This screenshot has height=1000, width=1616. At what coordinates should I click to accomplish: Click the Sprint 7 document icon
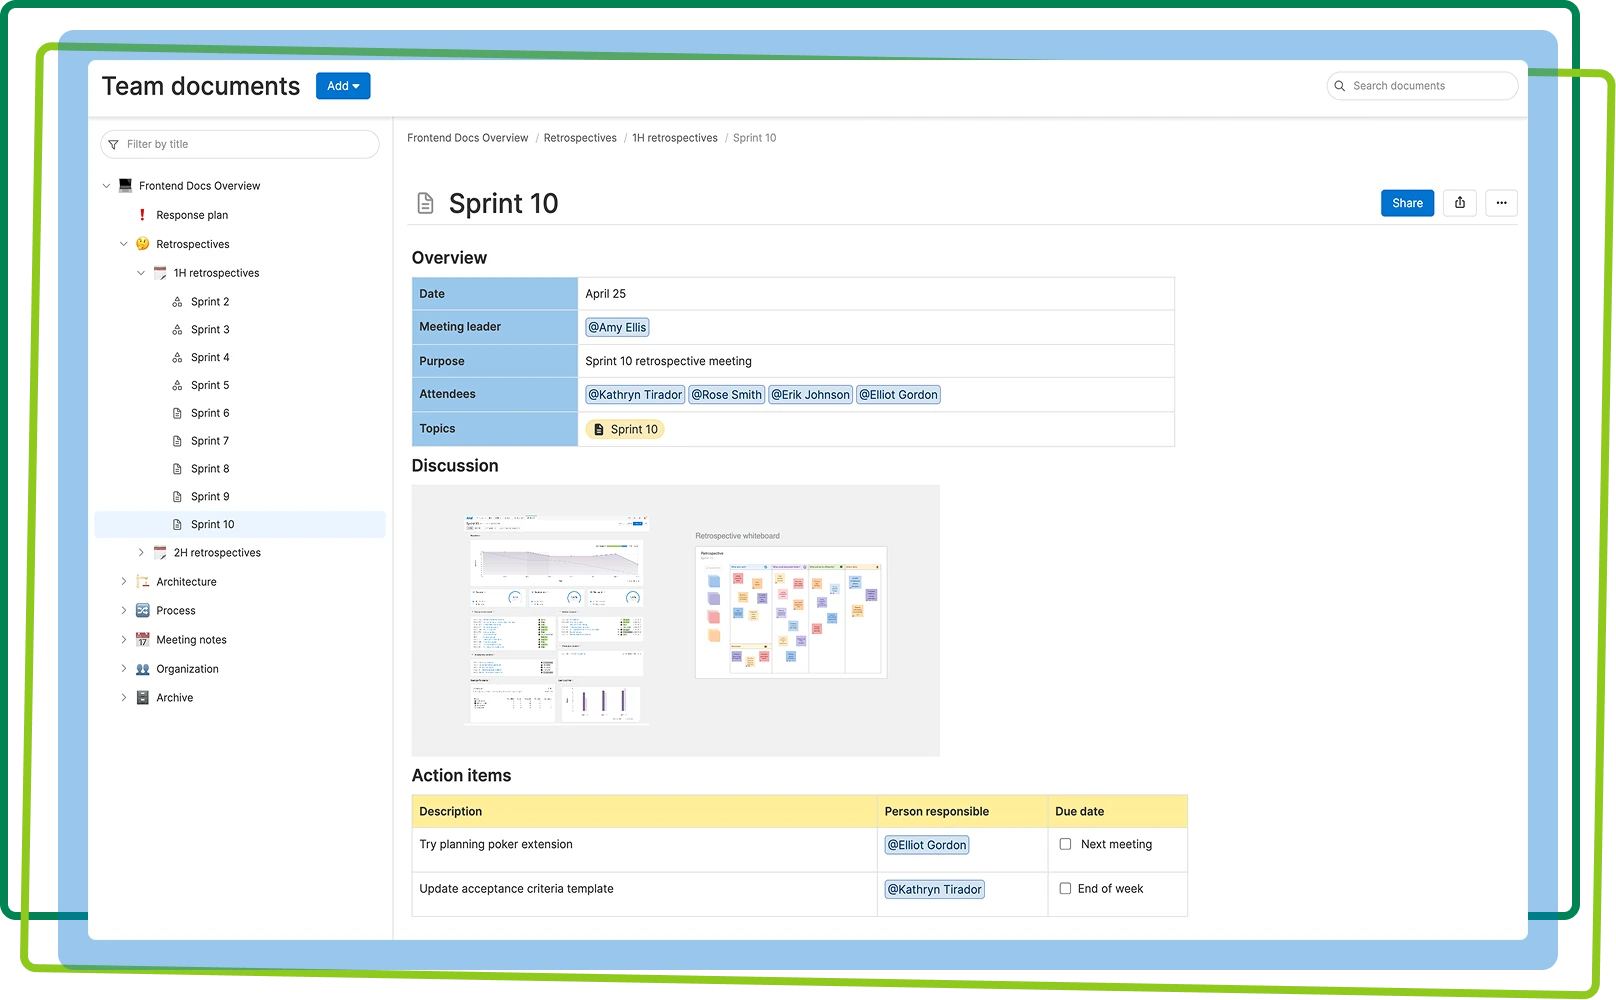coord(177,441)
